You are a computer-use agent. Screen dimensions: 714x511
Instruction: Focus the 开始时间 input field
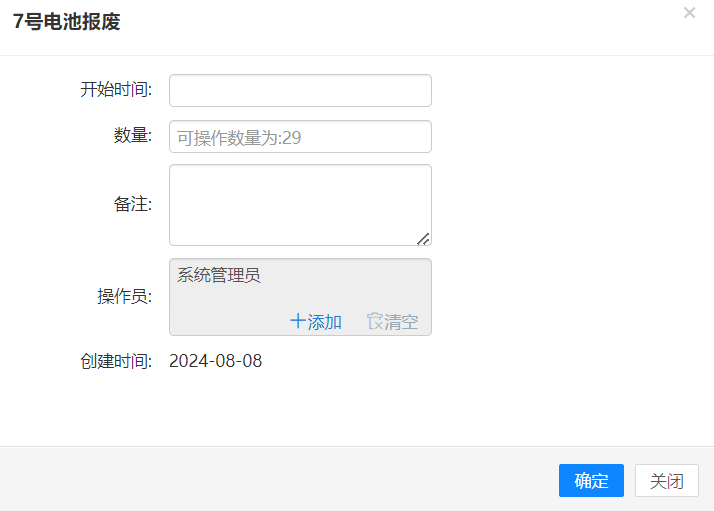click(300, 90)
